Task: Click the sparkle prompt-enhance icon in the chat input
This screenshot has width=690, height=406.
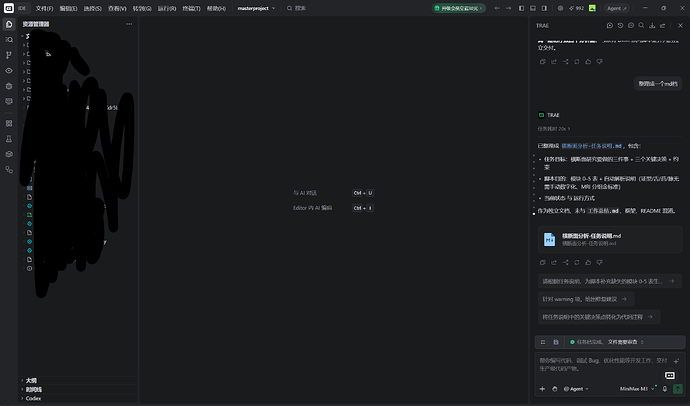Action: pos(676,361)
